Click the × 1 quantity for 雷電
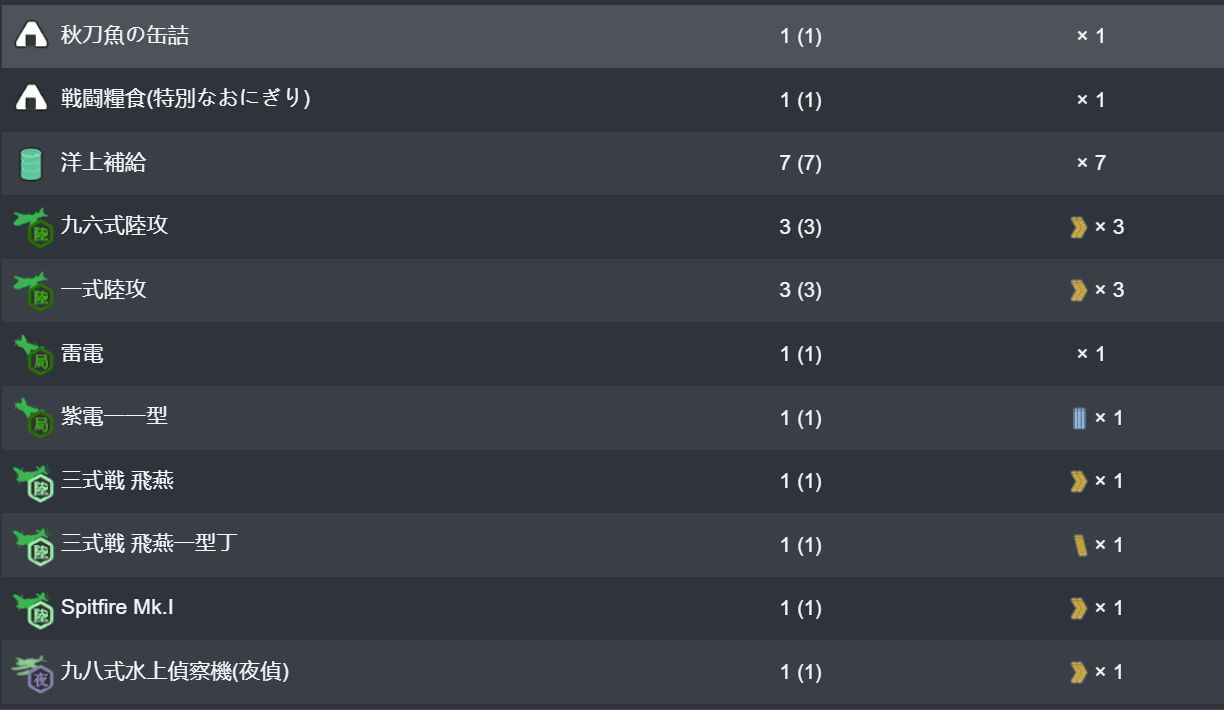This screenshot has height=710, width=1224. [x=1091, y=354]
